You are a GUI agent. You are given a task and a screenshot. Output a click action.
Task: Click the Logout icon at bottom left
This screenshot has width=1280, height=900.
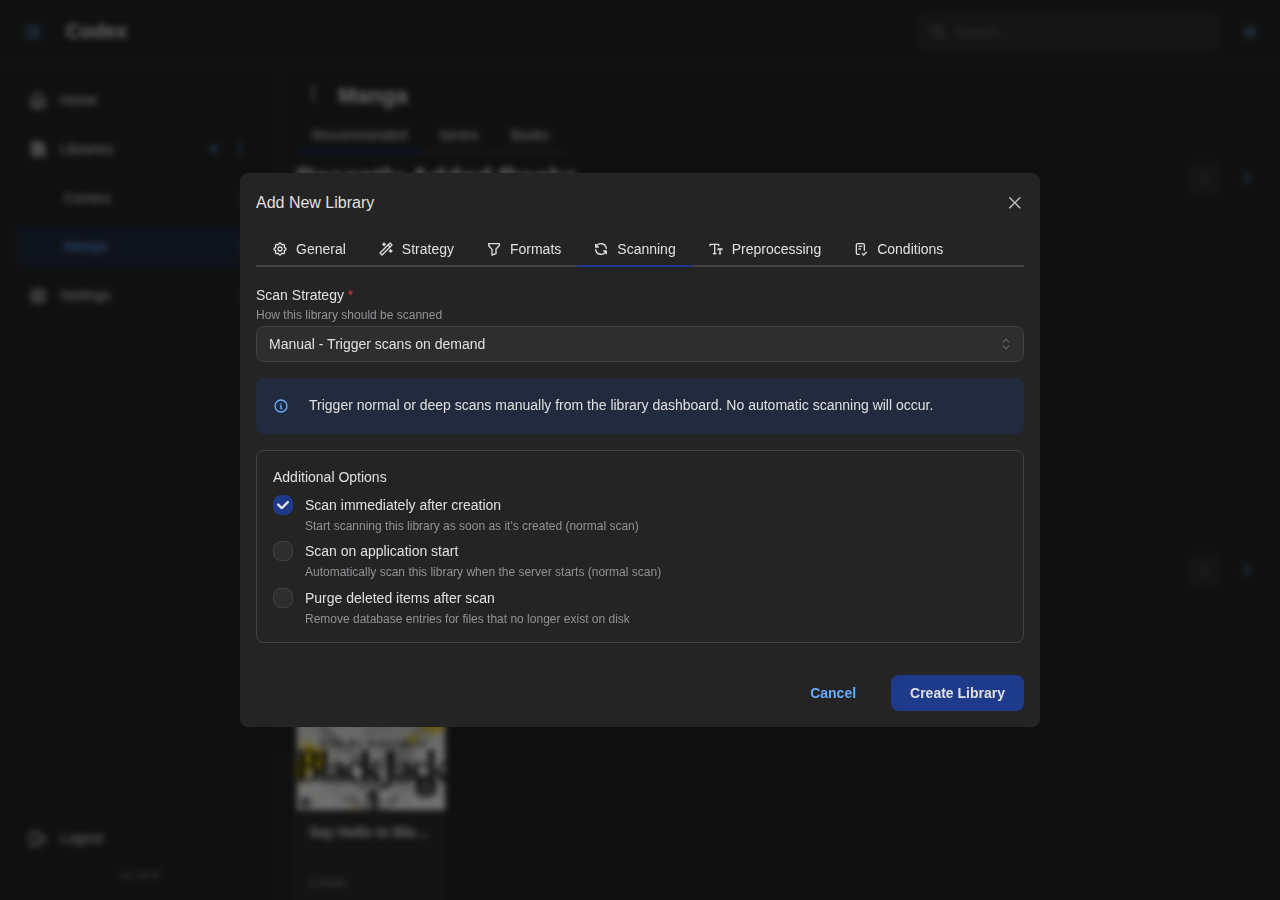click(x=34, y=838)
